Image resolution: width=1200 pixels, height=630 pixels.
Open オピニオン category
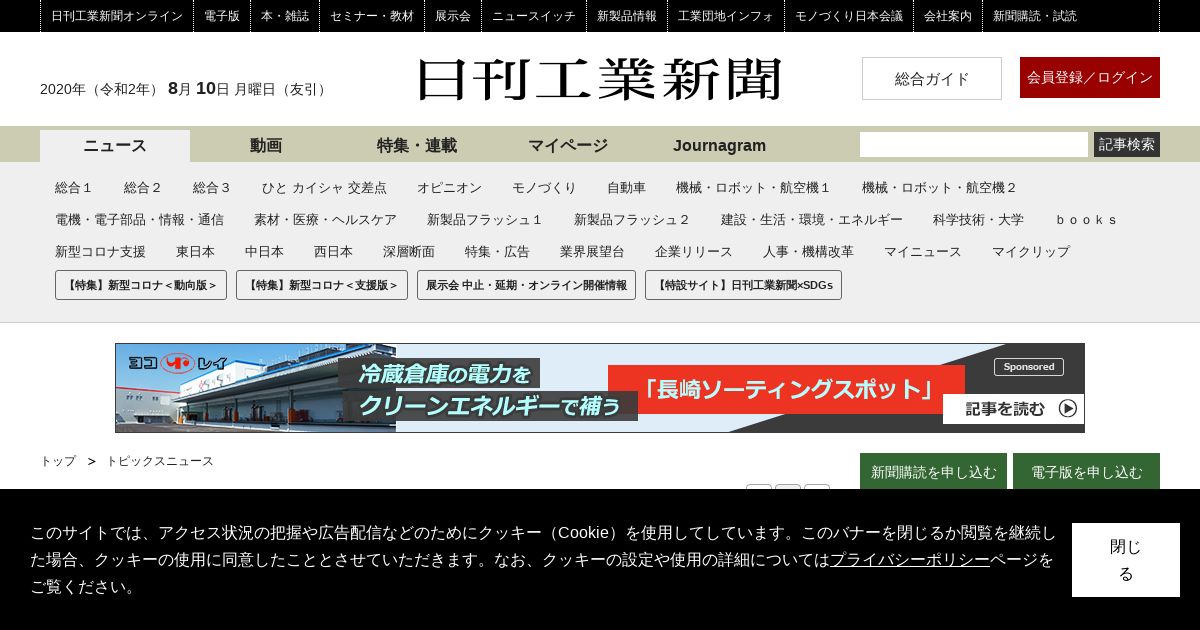[x=449, y=188]
